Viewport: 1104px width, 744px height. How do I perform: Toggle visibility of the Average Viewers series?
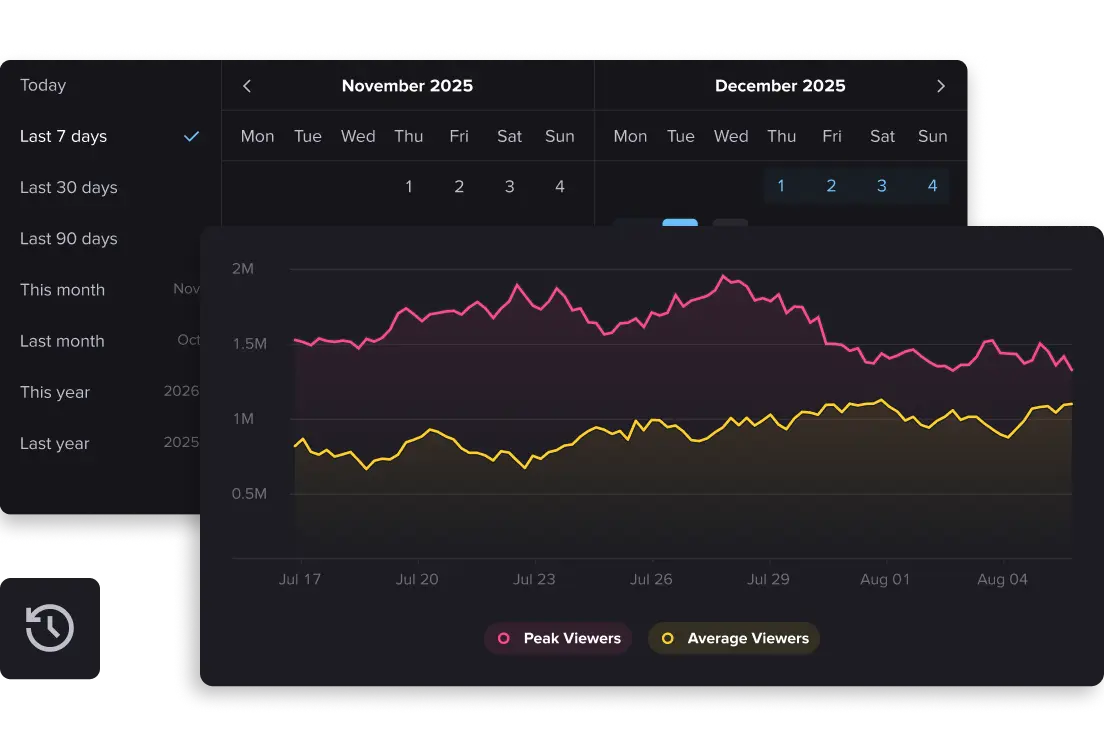(x=734, y=638)
